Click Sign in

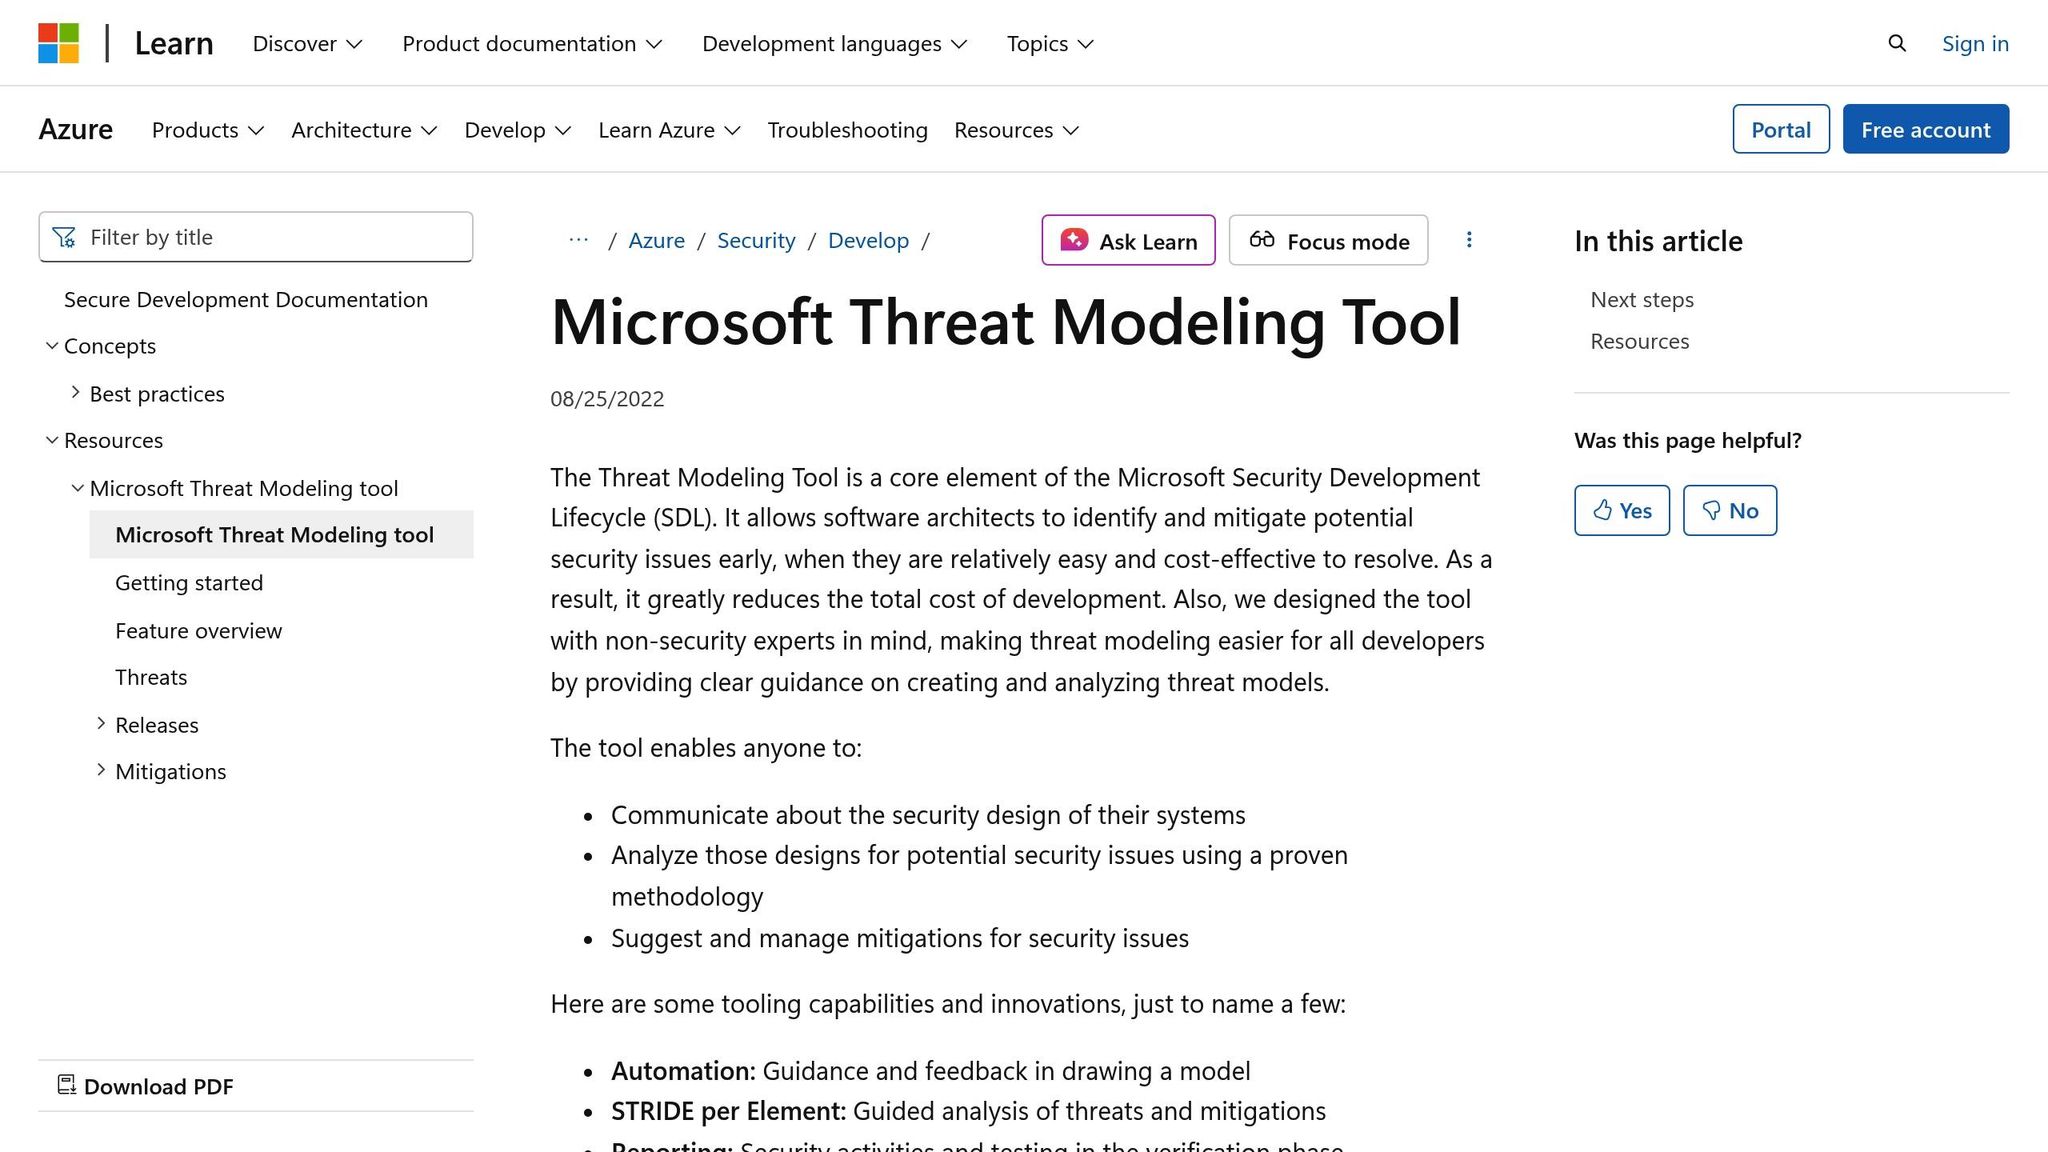point(1975,43)
